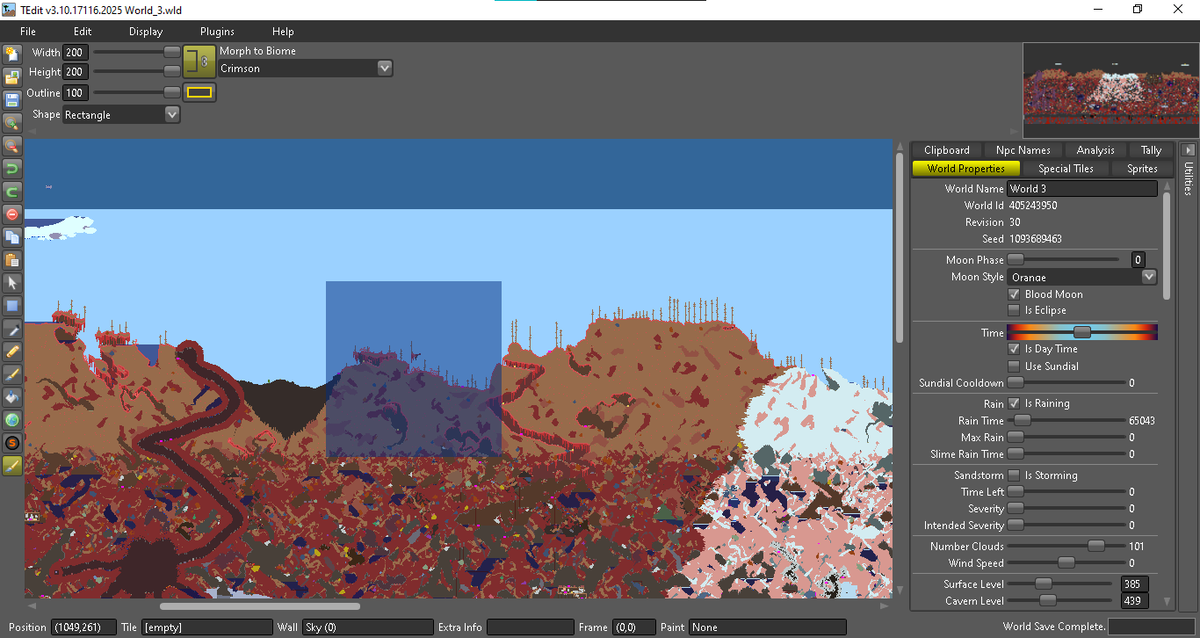
Task: Click the Zoom In magnifier icon
Action: (x=12, y=122)
